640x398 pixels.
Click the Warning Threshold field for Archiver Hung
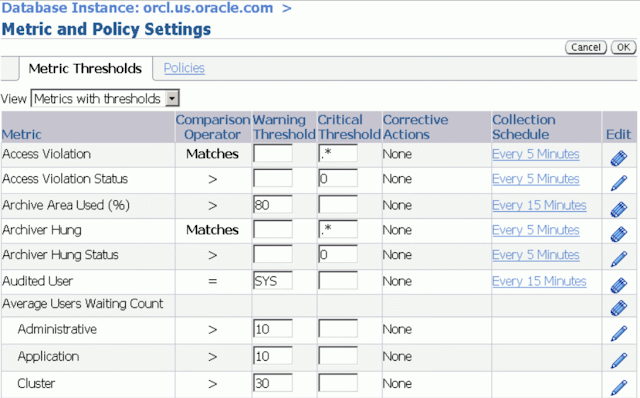coord(273,229)
